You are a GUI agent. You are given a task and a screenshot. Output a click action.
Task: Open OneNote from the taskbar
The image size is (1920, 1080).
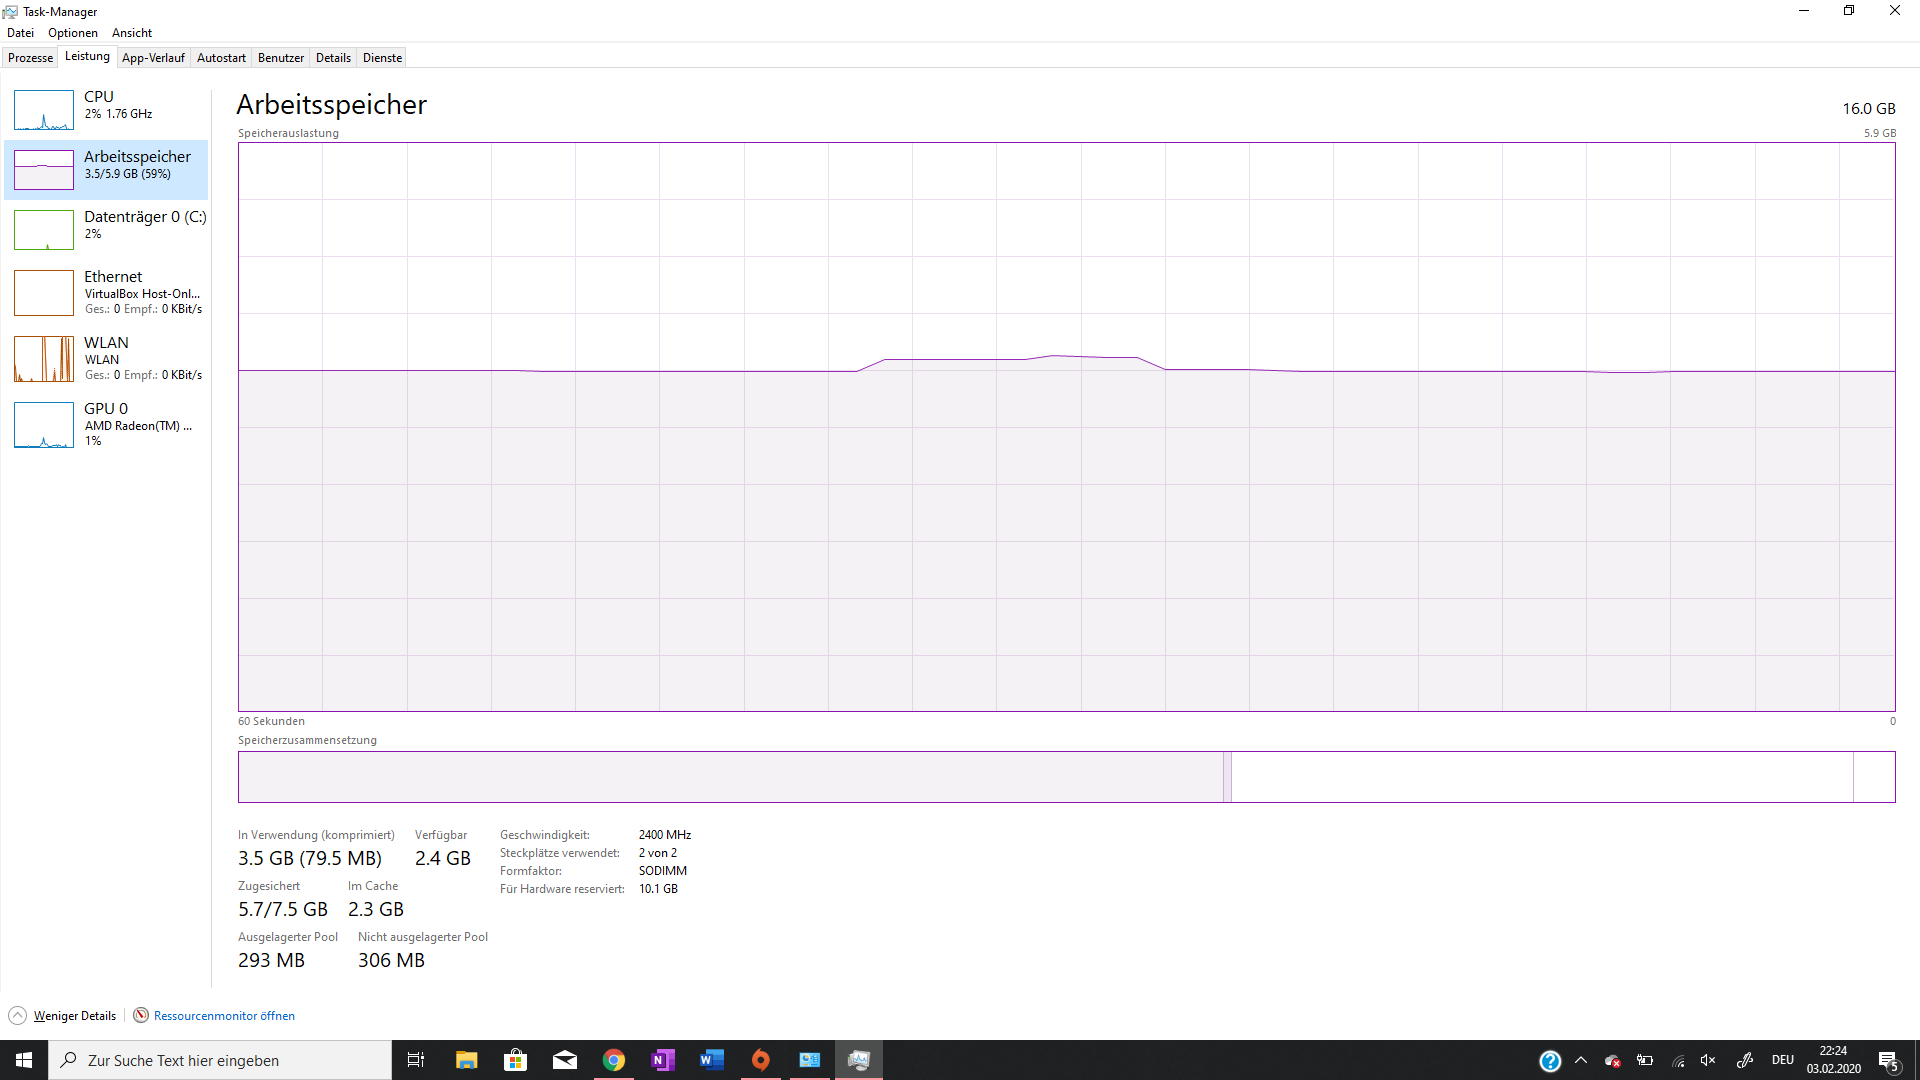pos(663,1059)
